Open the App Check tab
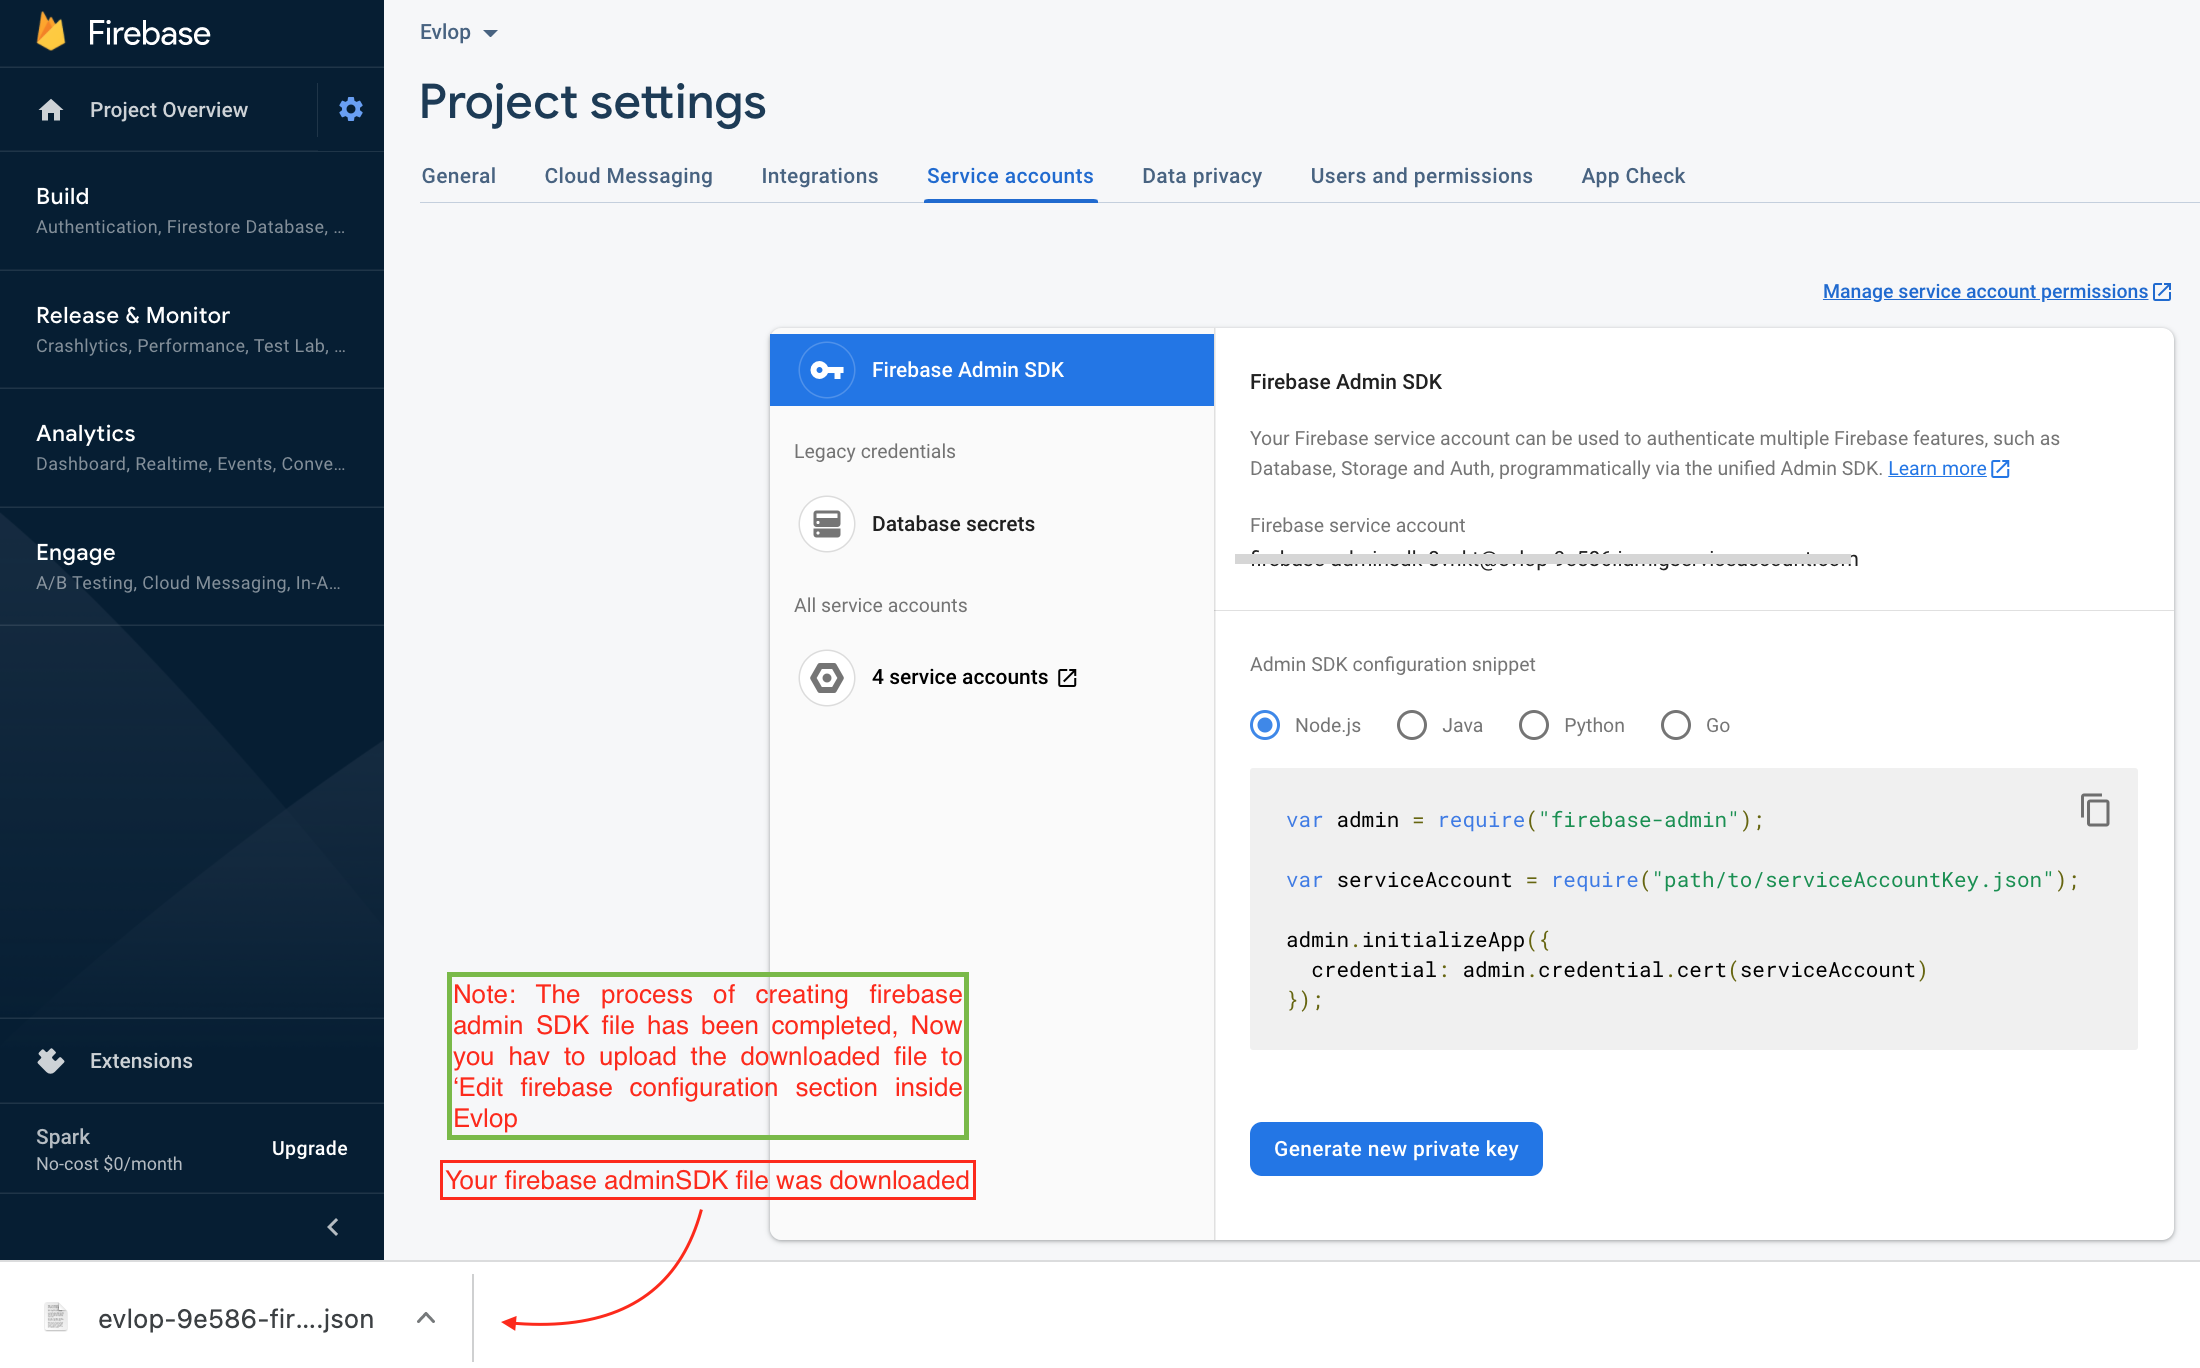2200x1368 pixels. point(1633,176)
